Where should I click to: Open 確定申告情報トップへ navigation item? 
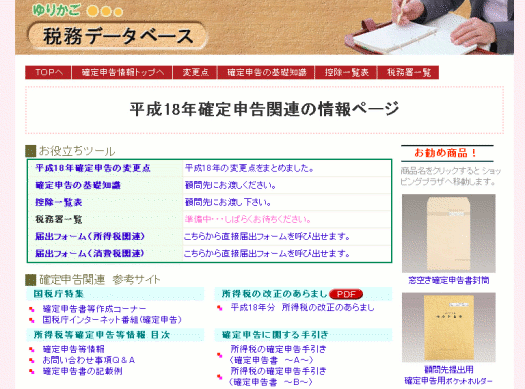(122, 72)
